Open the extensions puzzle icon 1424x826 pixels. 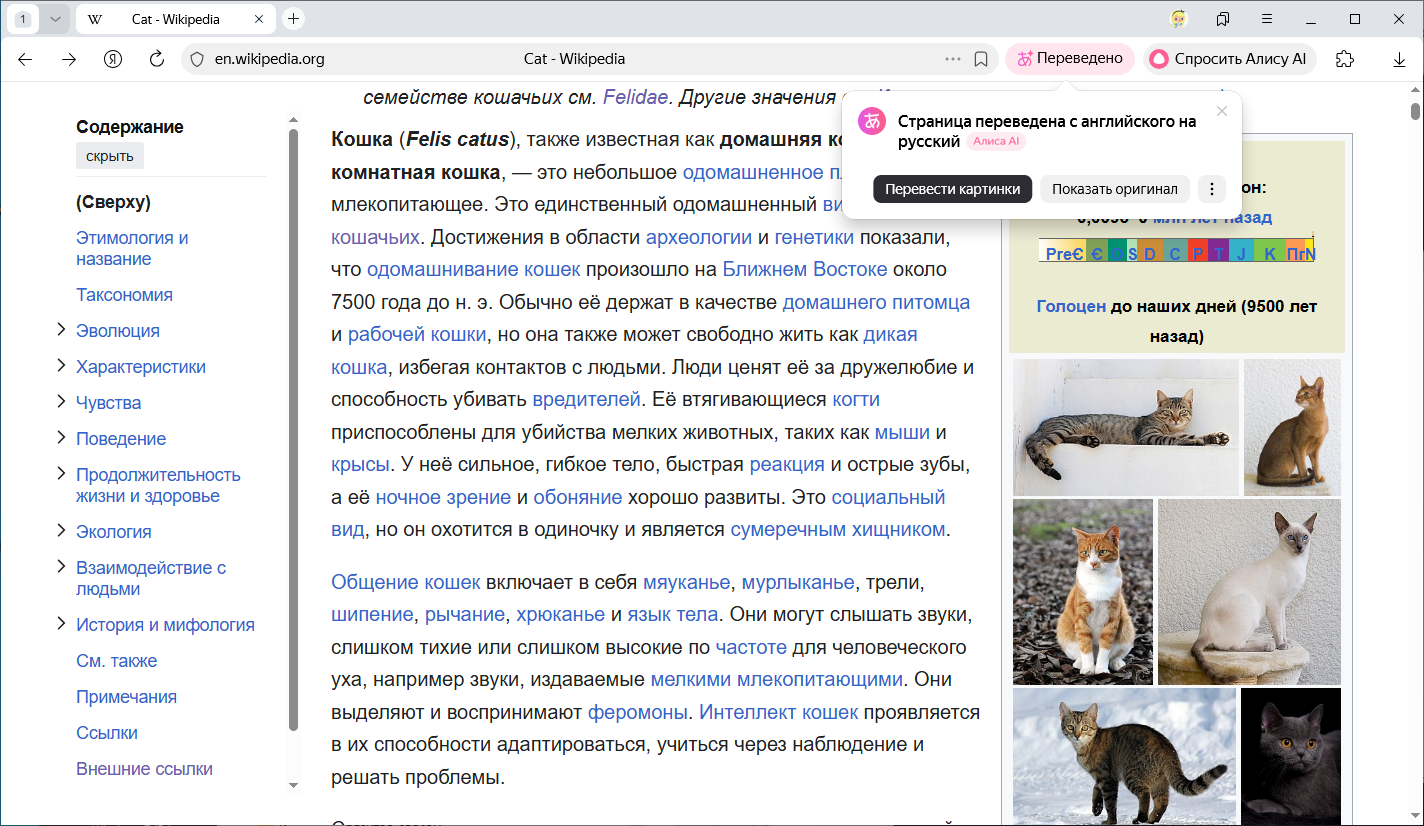pyautogui.click(x=1345, y=59)
